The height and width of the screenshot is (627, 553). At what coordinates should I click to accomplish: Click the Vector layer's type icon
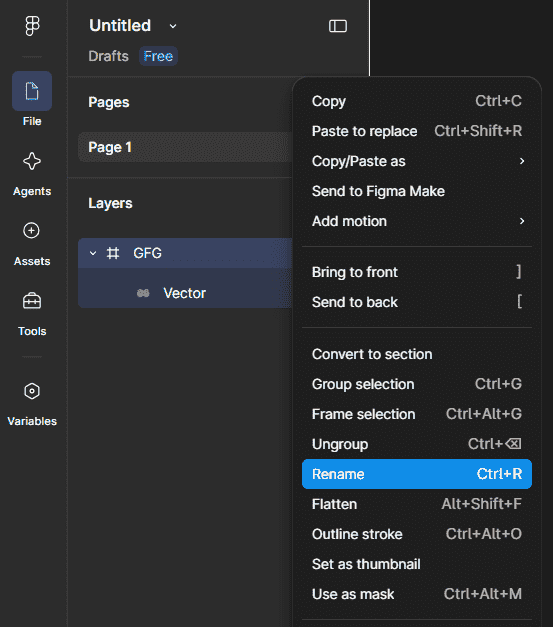tap(143, 293)
